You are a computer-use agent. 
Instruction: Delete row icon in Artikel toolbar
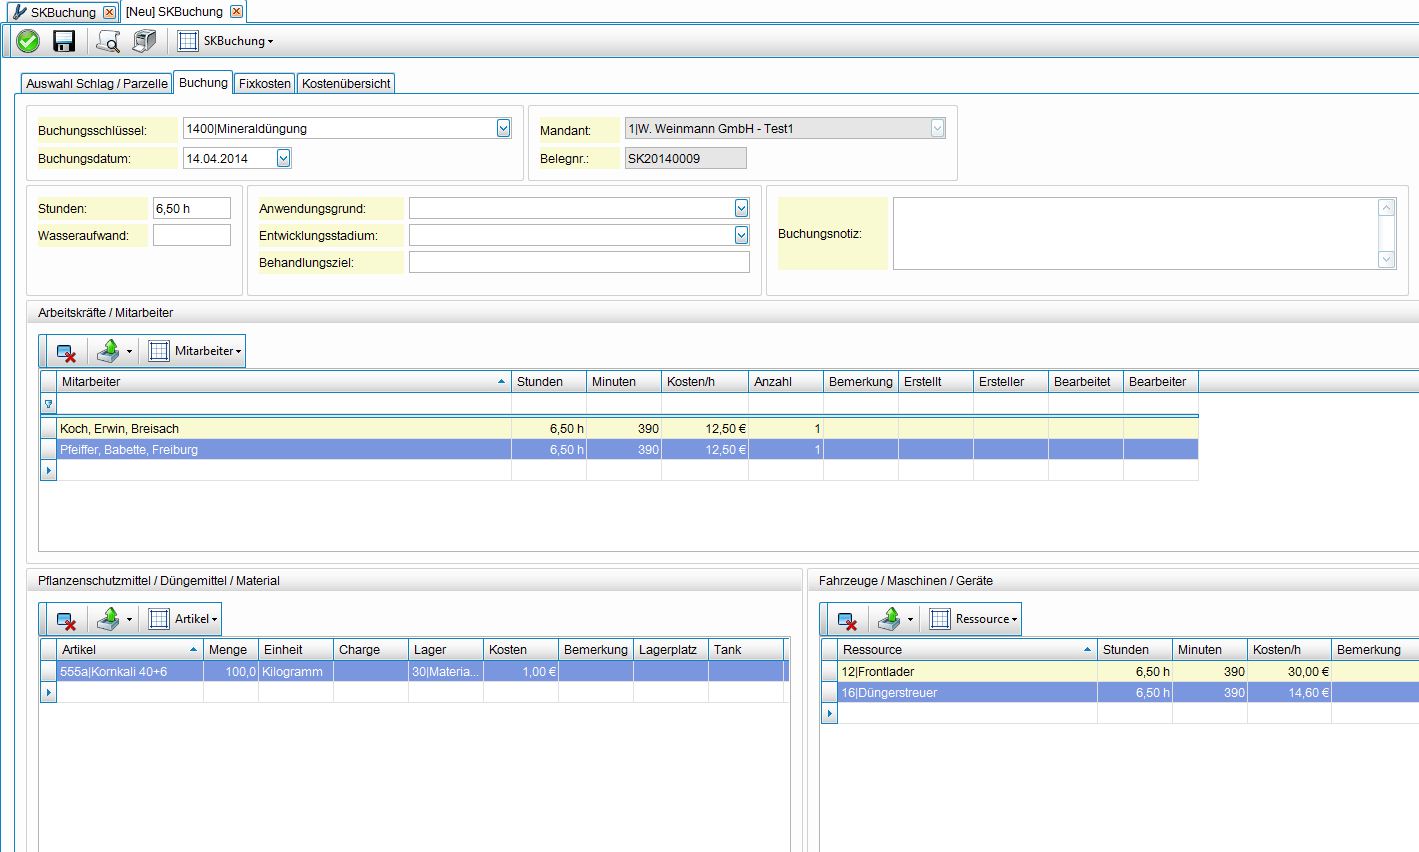pyautogui.click(x=67, y=619)
